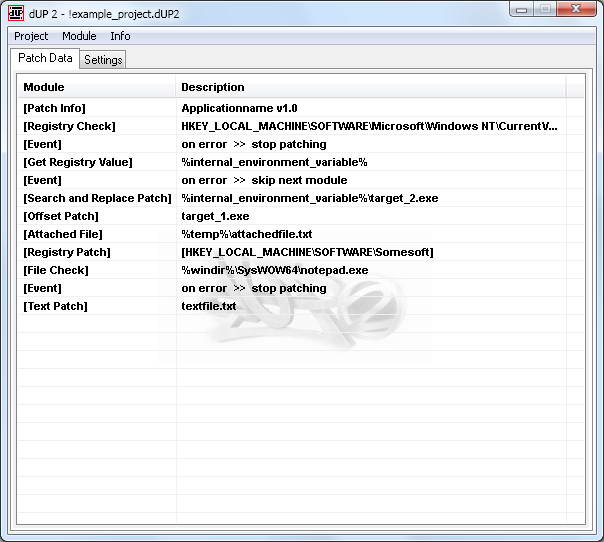Open the Project menu

pos(31,36)
